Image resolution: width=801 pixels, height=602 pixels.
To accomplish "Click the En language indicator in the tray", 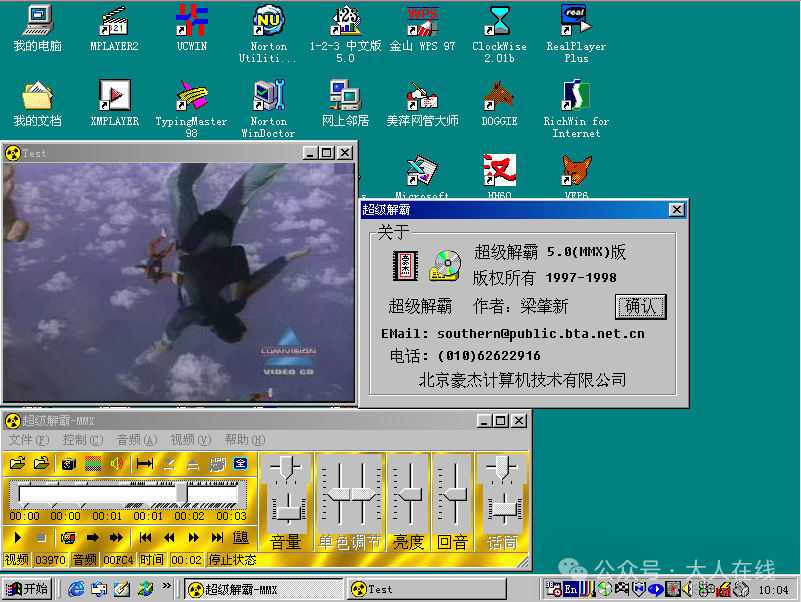I will [571, 589].
